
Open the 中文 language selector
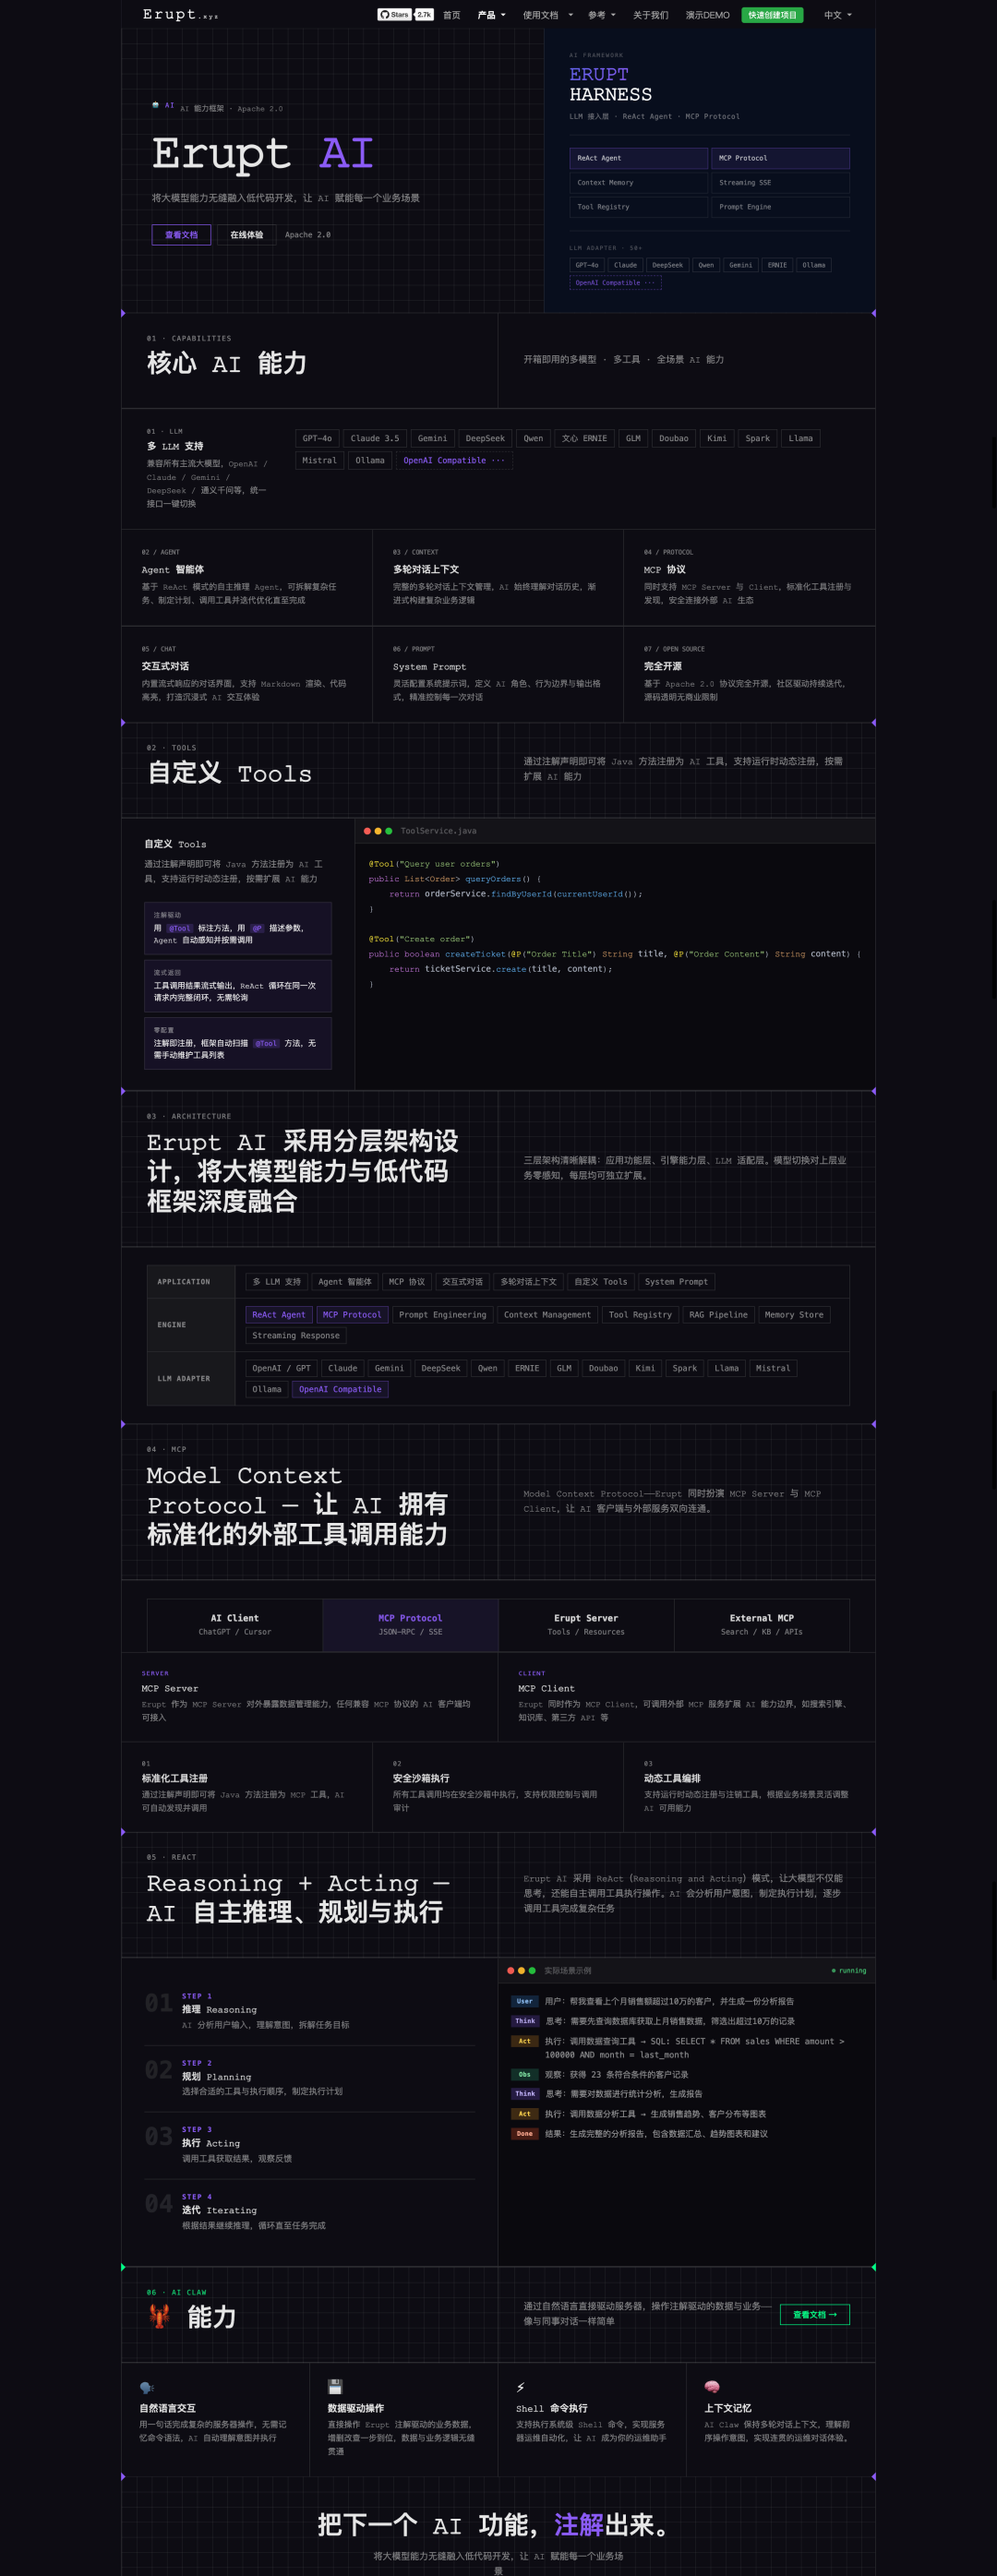[838, 15]
